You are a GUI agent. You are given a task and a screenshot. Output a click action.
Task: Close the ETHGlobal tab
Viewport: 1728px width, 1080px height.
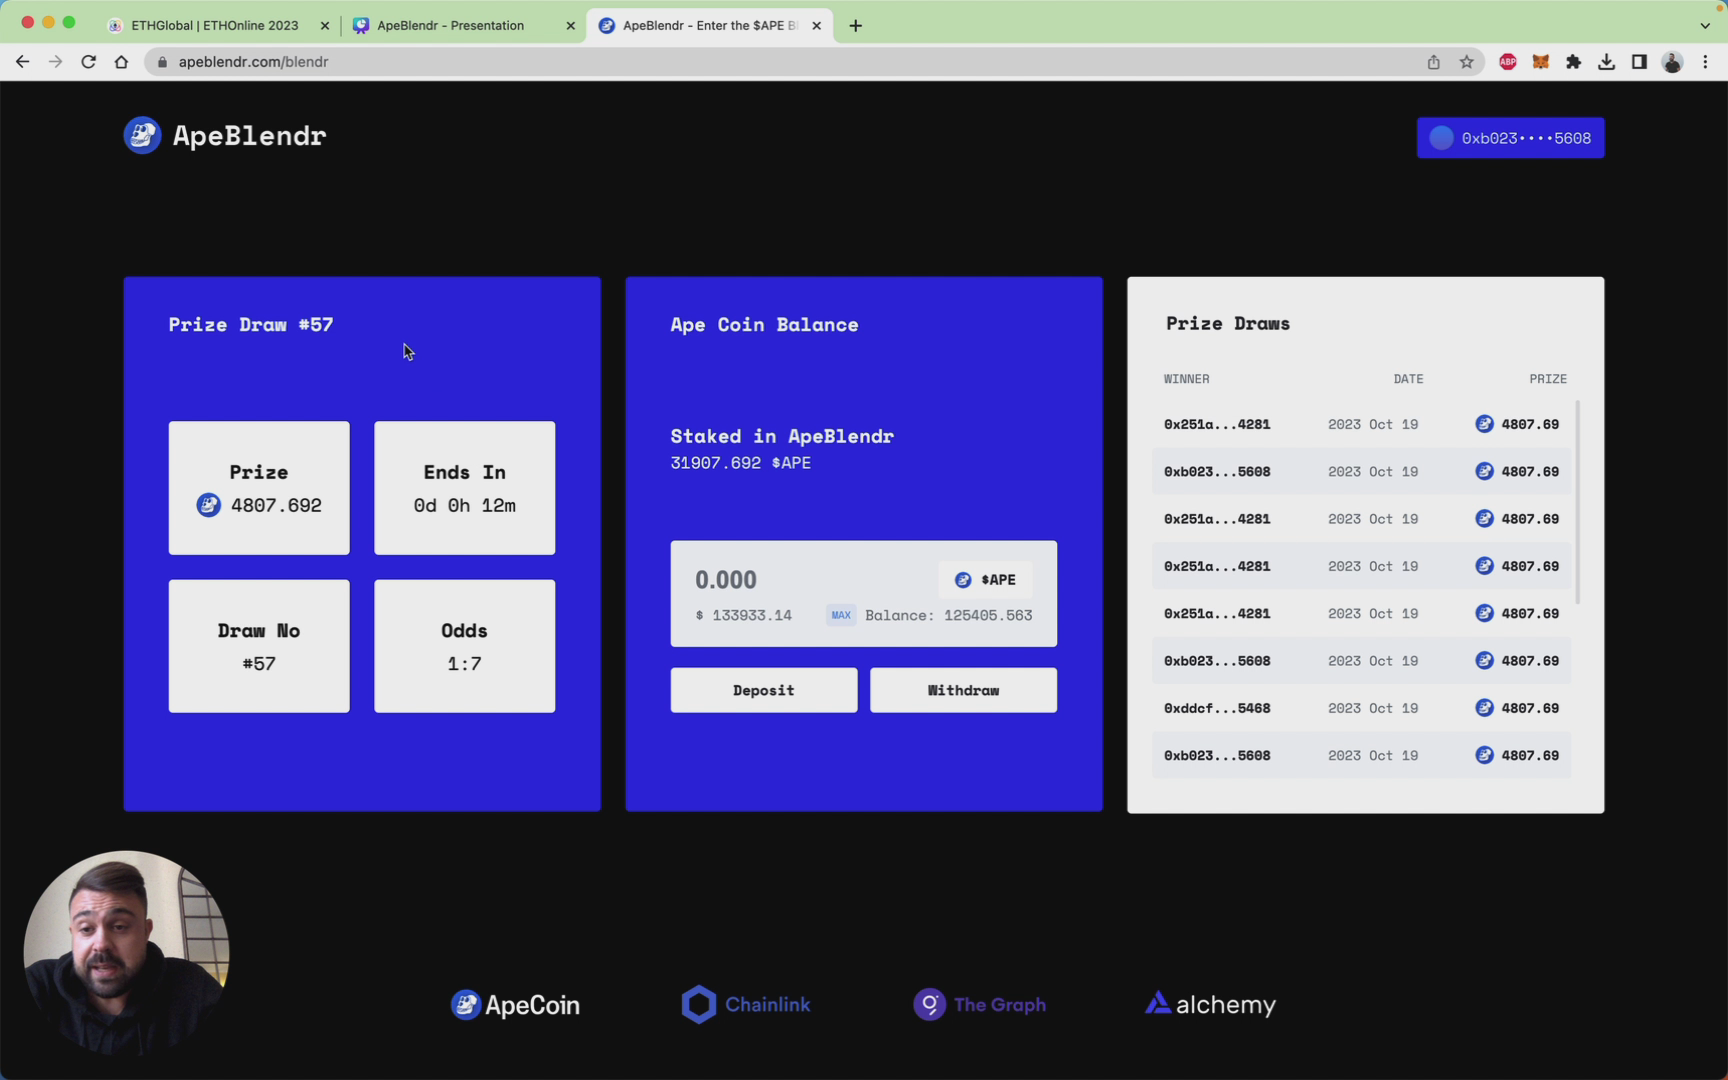click(324, 26)
